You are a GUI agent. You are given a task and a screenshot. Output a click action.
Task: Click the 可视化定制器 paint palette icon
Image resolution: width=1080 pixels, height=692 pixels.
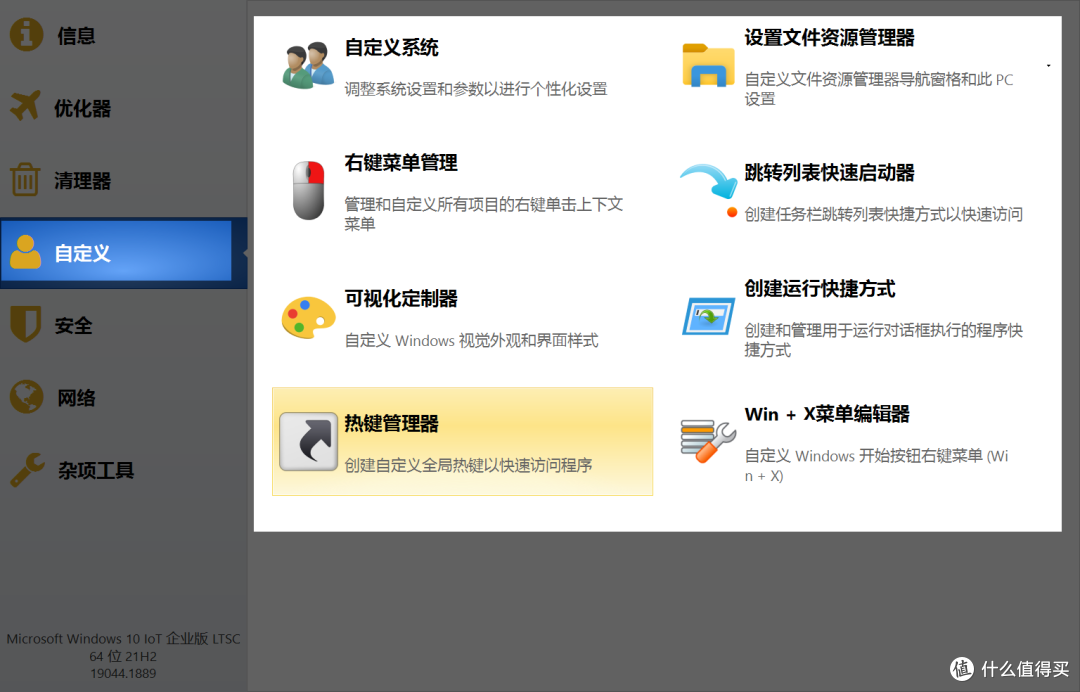click(x=308, y=317)
